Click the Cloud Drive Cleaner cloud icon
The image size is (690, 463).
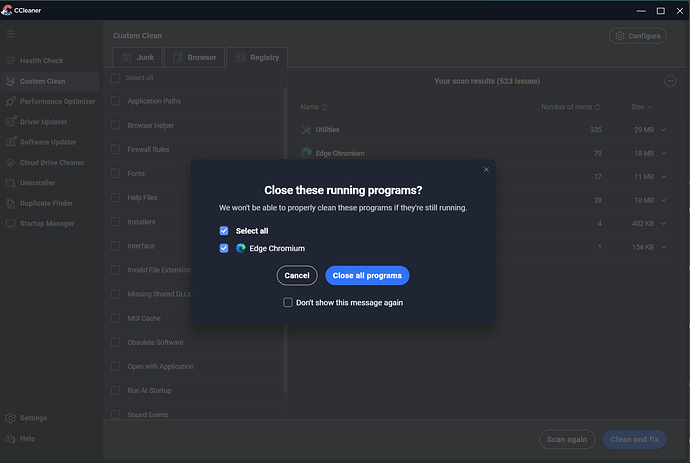tap(11, 163)
